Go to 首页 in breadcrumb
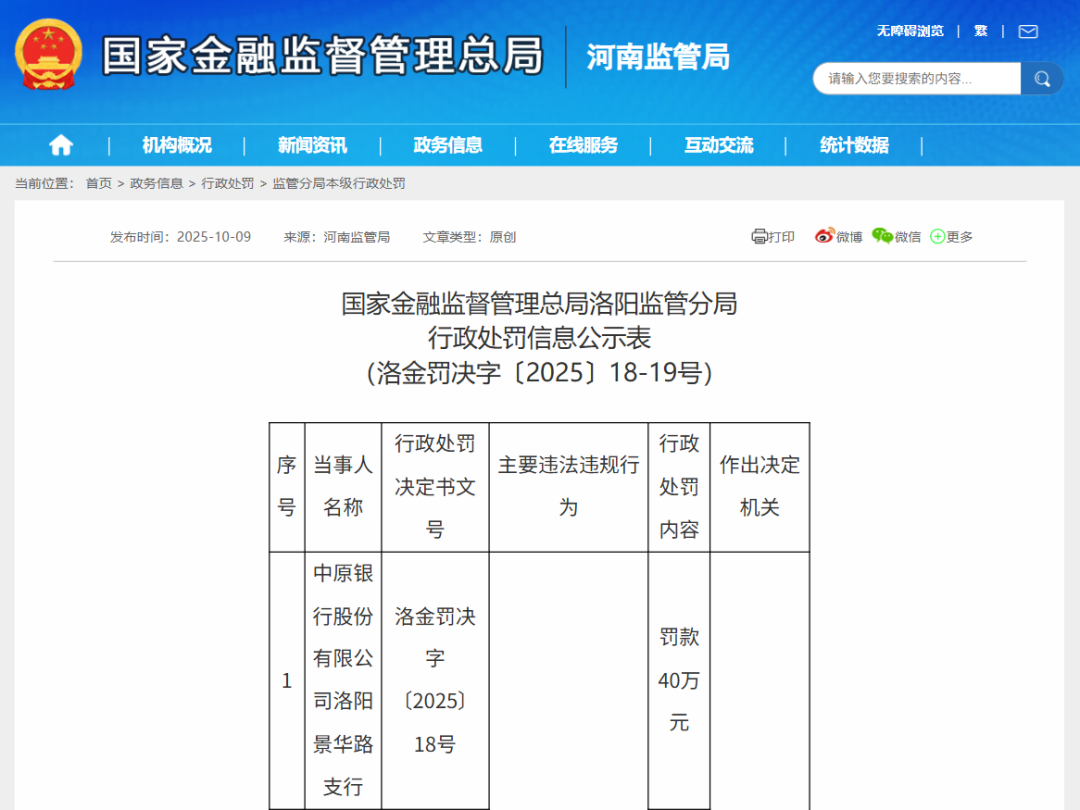 tap(98, 183)
